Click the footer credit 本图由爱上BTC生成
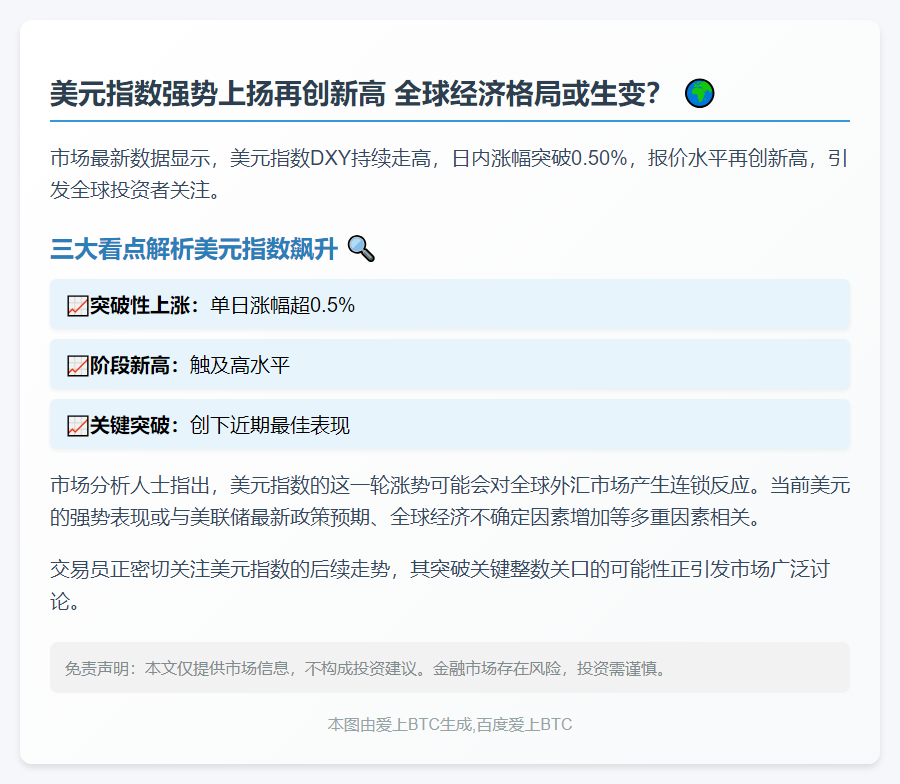The width and height of the screenshot is (900, 784). coord(400,724)
